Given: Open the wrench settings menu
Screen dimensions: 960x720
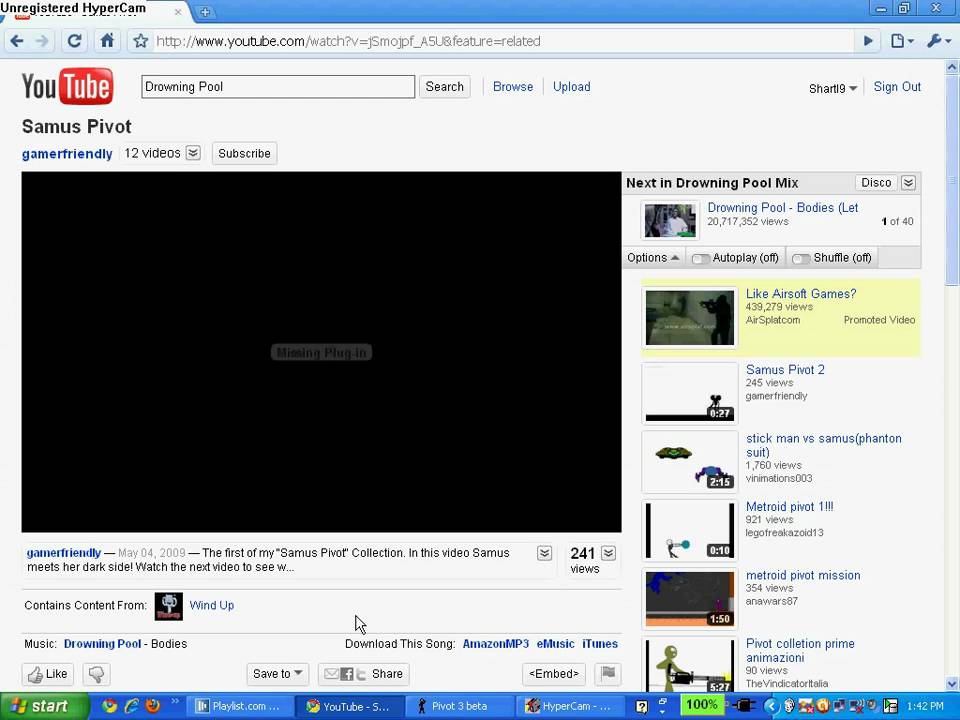Looking at the screenshot, I should point(939,41).
